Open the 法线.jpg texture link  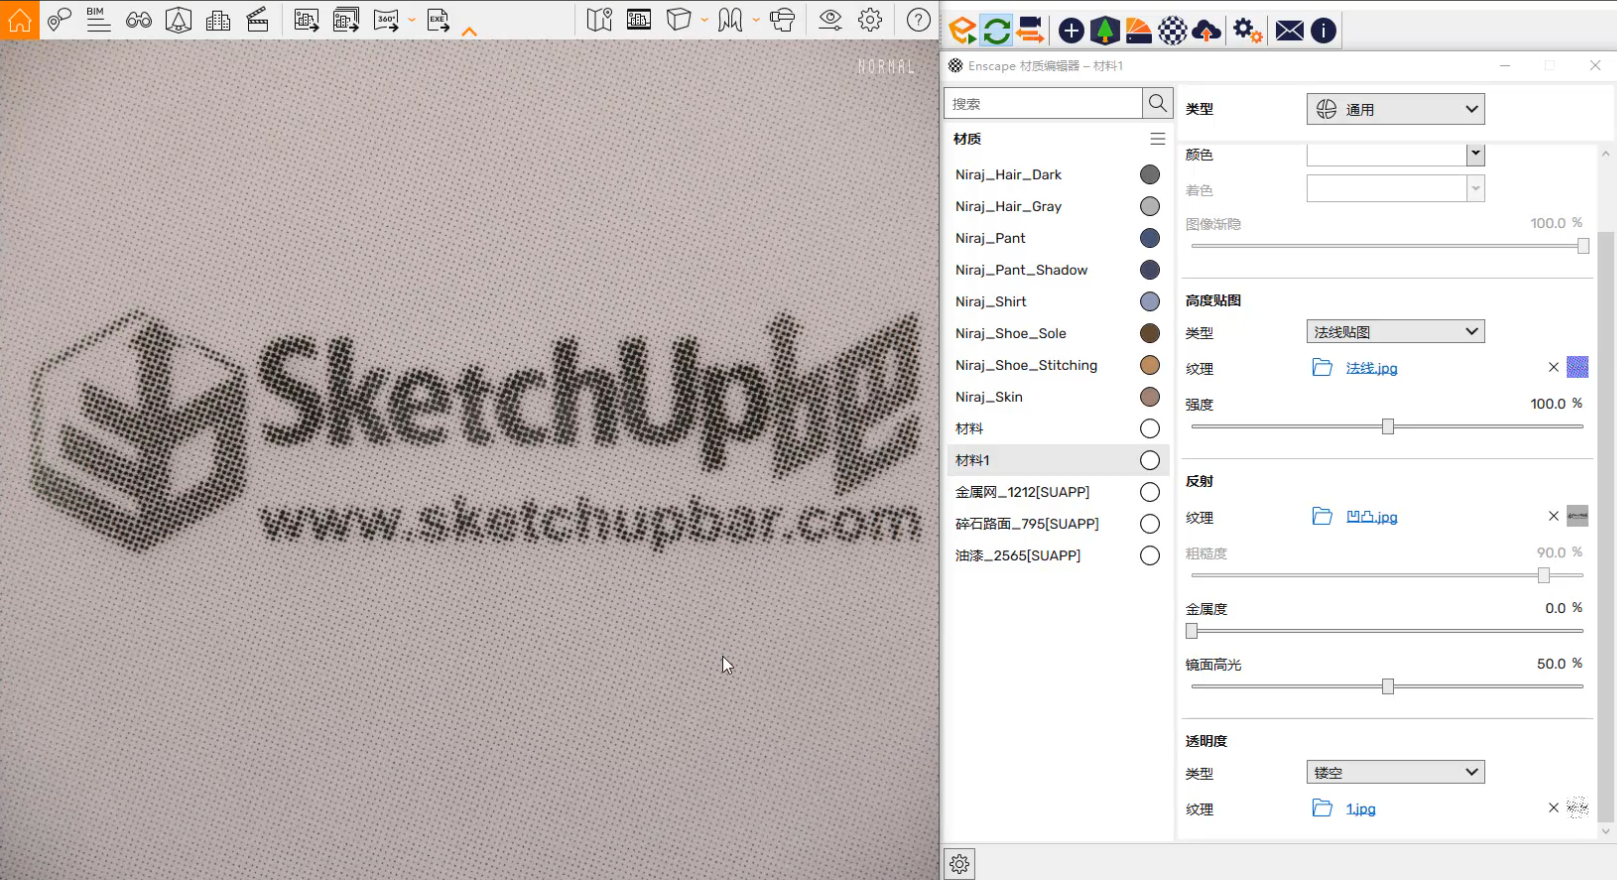pyautogui.click(x=1371, y=368)
